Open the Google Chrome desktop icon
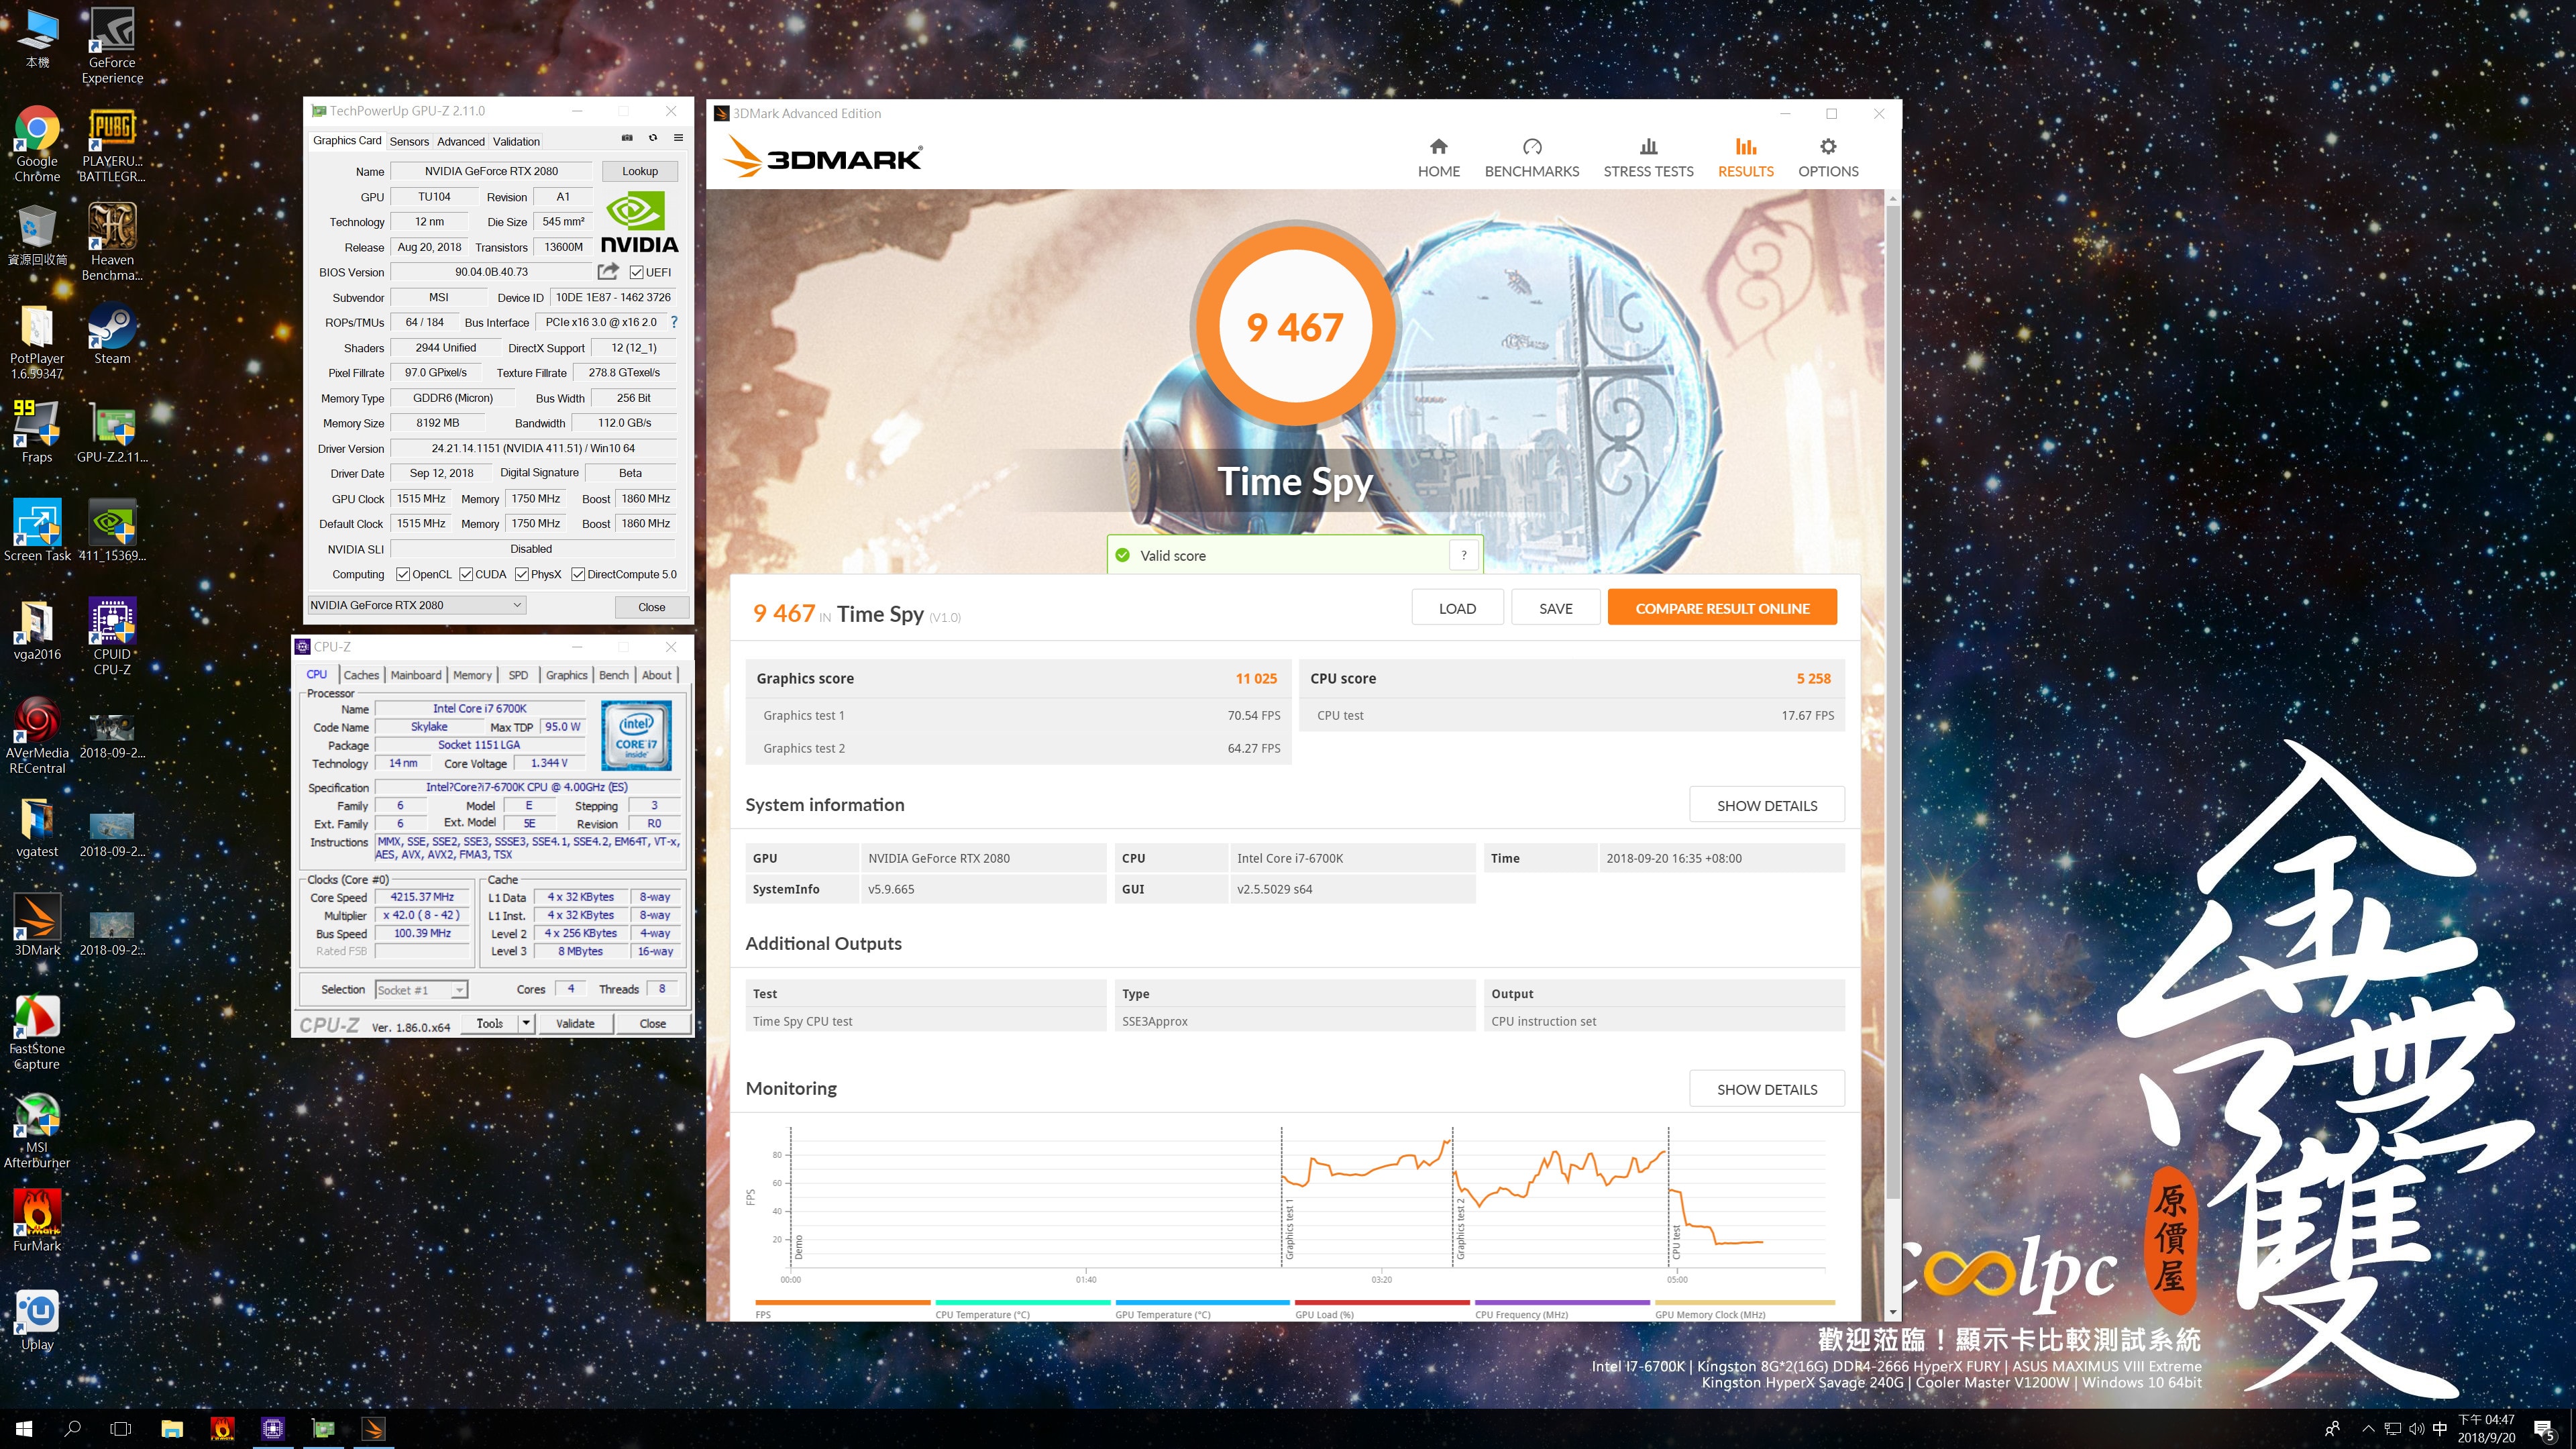The height and width of the screenshot is (1449, 2576). [37, 144]
